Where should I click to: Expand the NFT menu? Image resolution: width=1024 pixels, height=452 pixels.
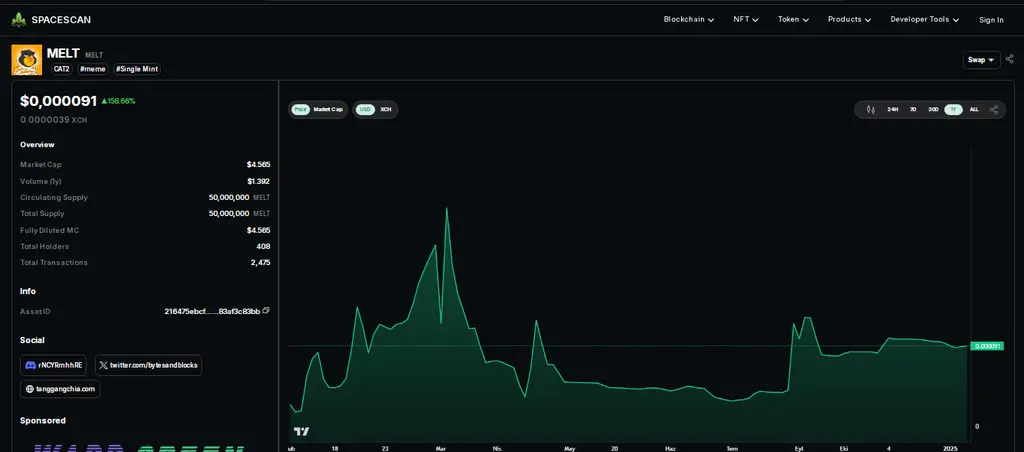[x=746, y=20]
